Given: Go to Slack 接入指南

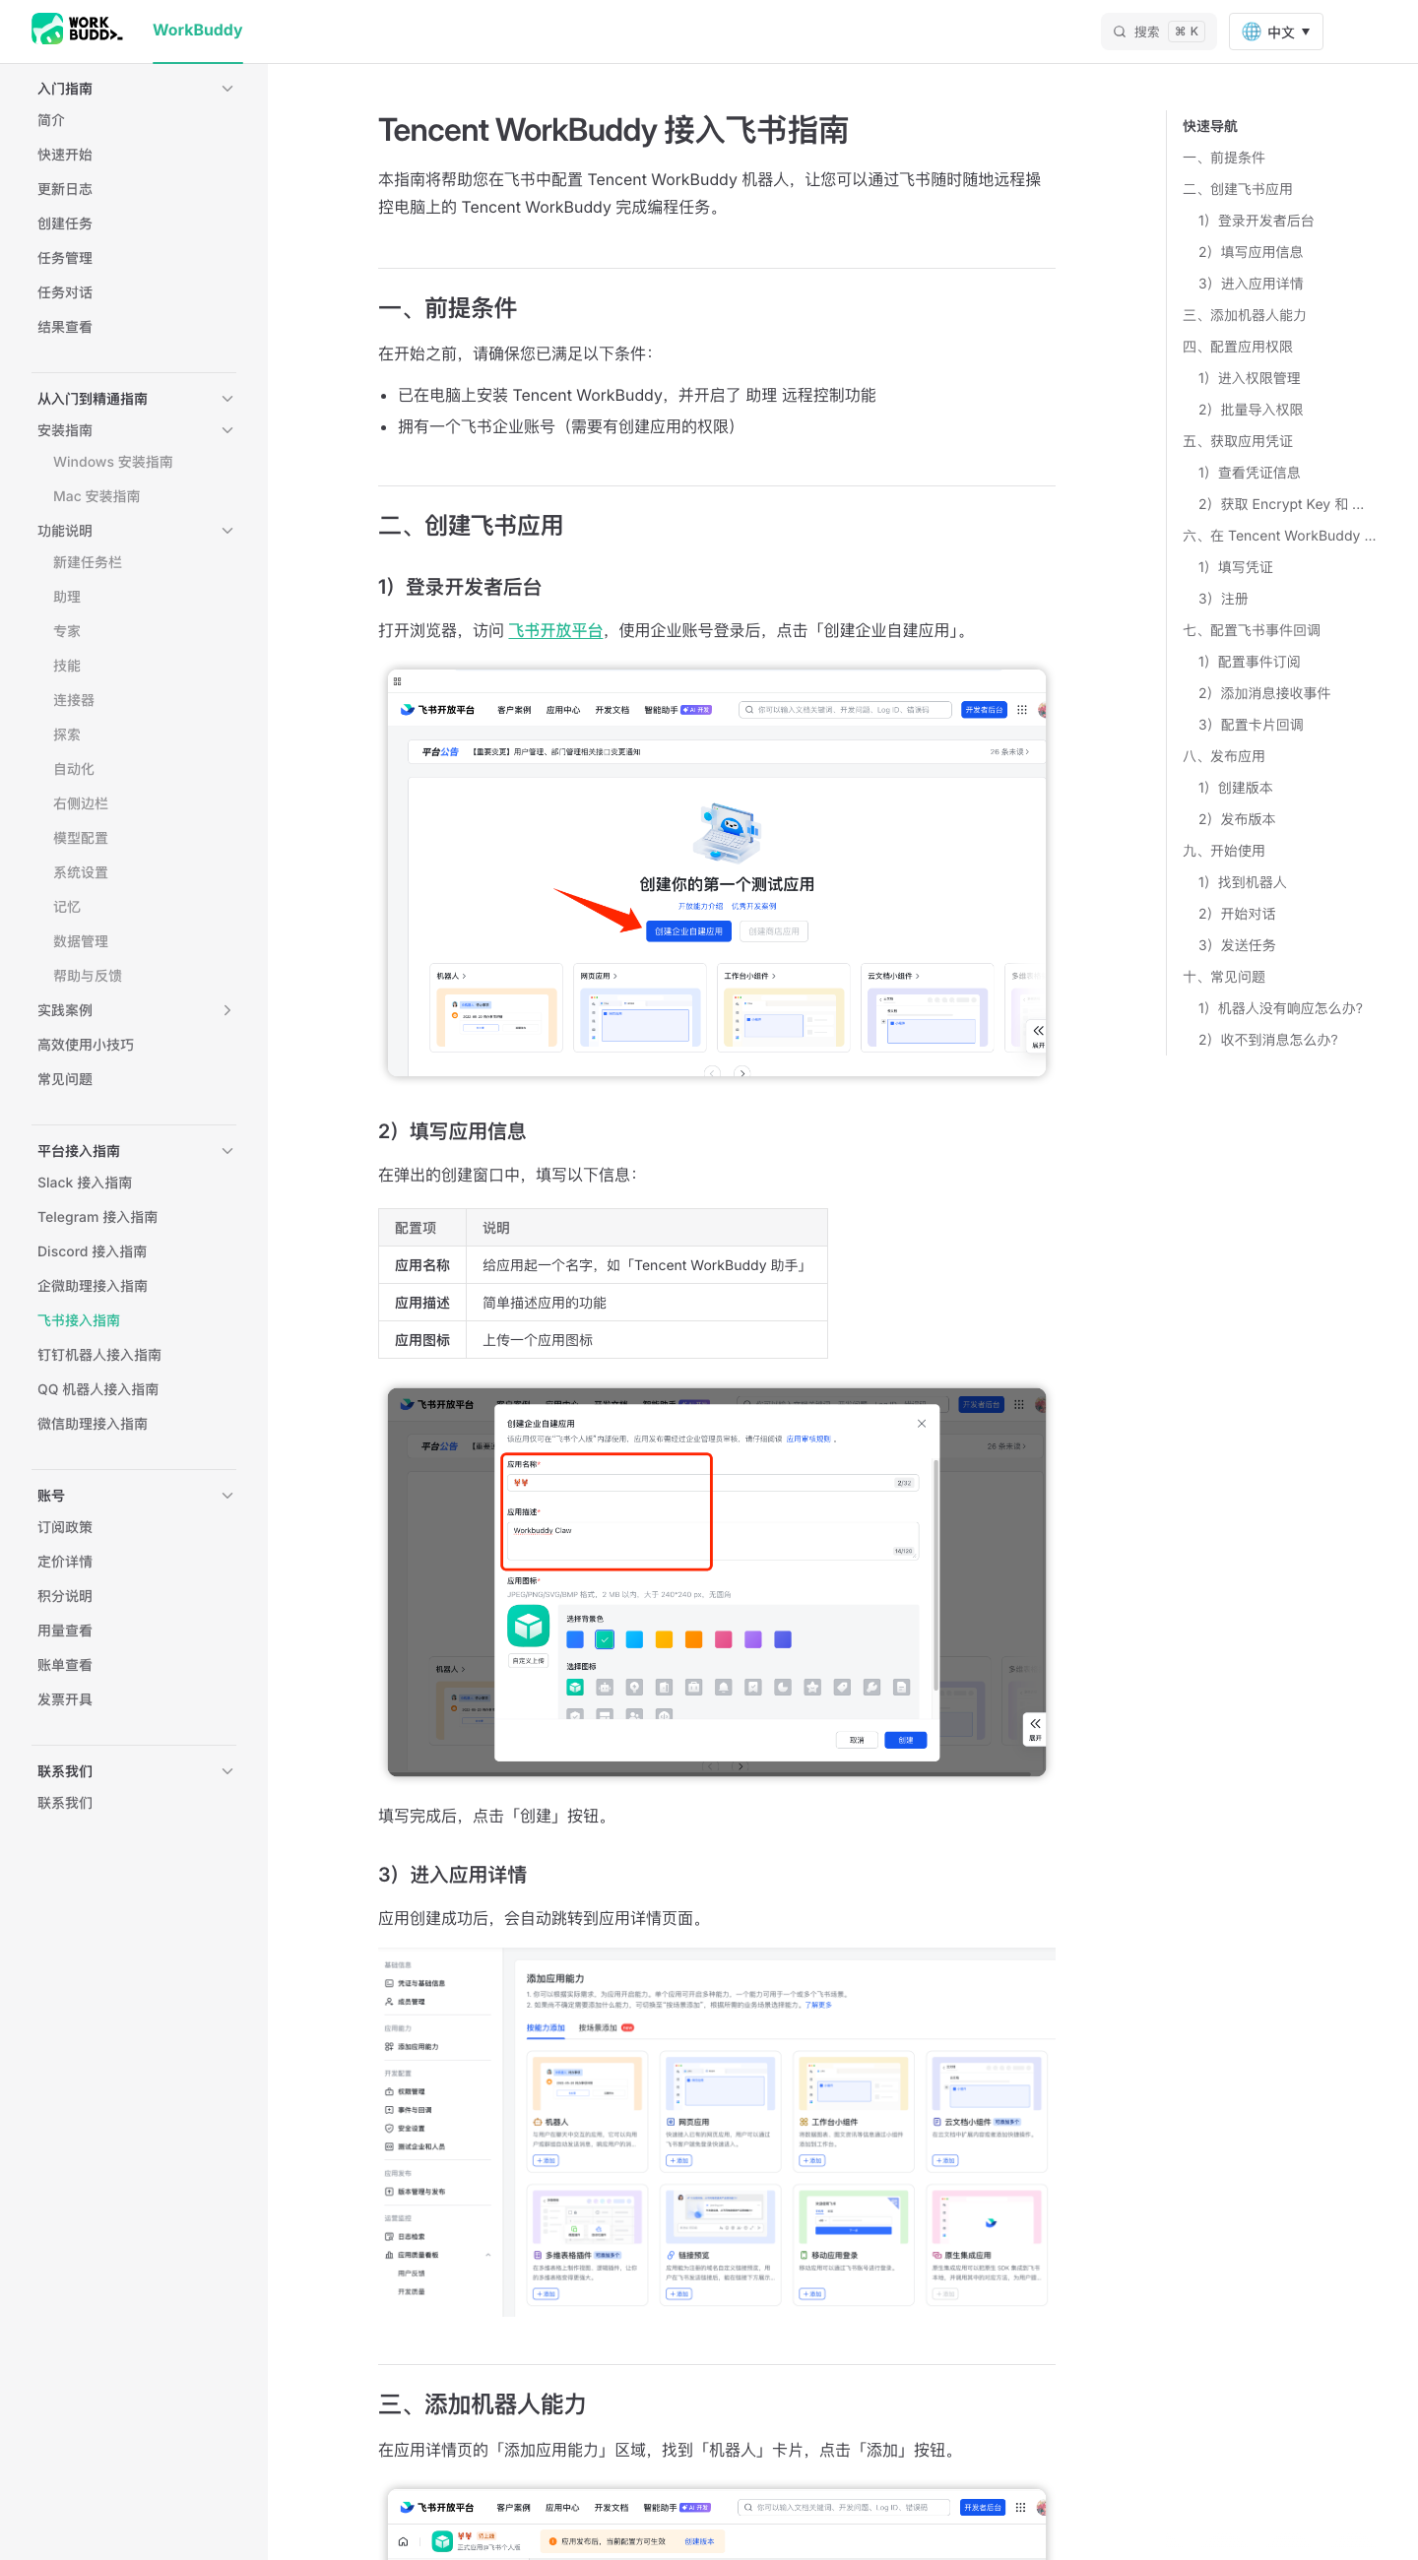Looking at the screenshot, I should 85,1183.
